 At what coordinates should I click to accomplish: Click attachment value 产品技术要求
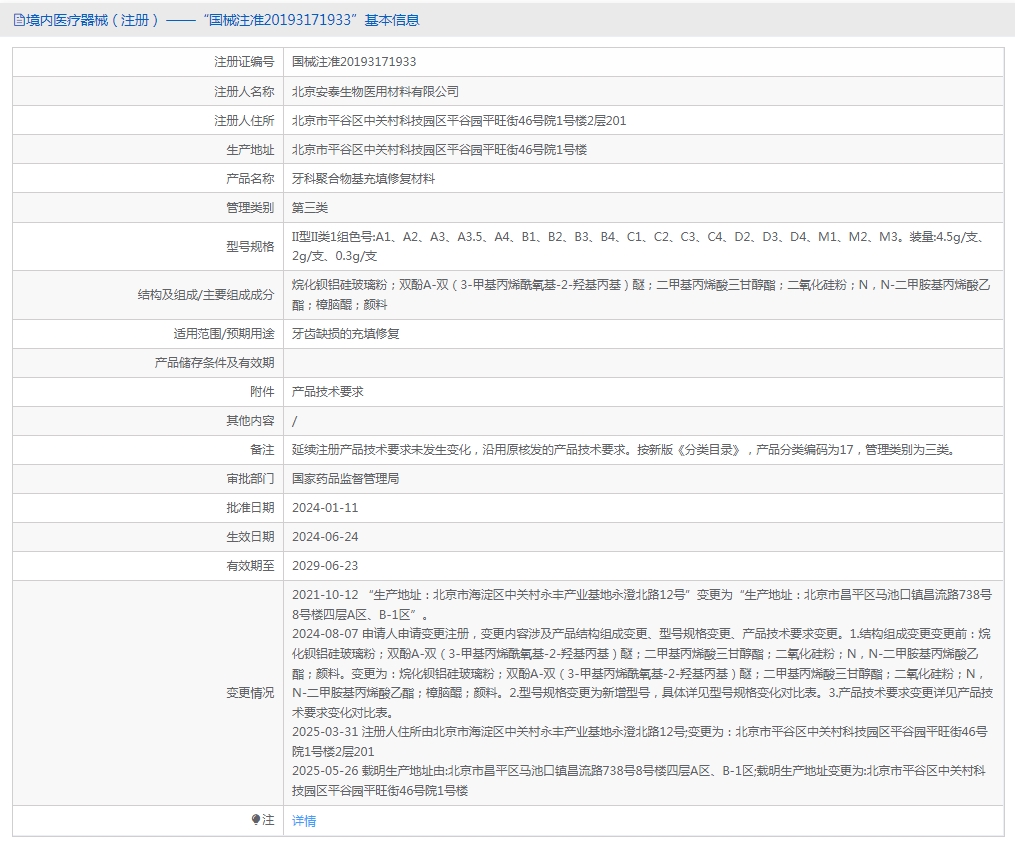(x=328, y=392)
